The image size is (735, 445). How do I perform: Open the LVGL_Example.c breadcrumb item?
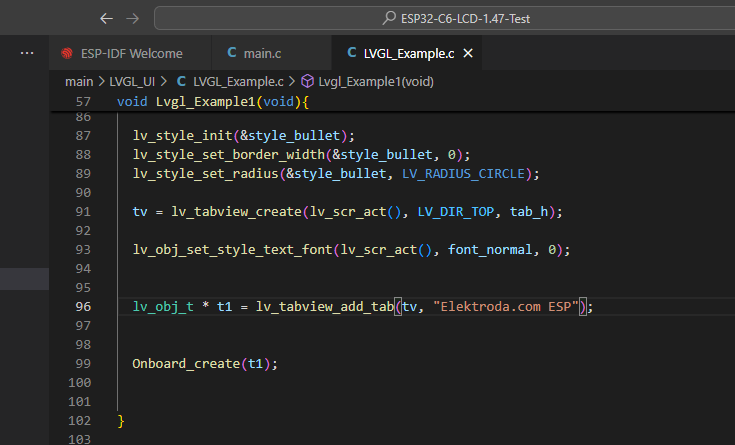238,82
